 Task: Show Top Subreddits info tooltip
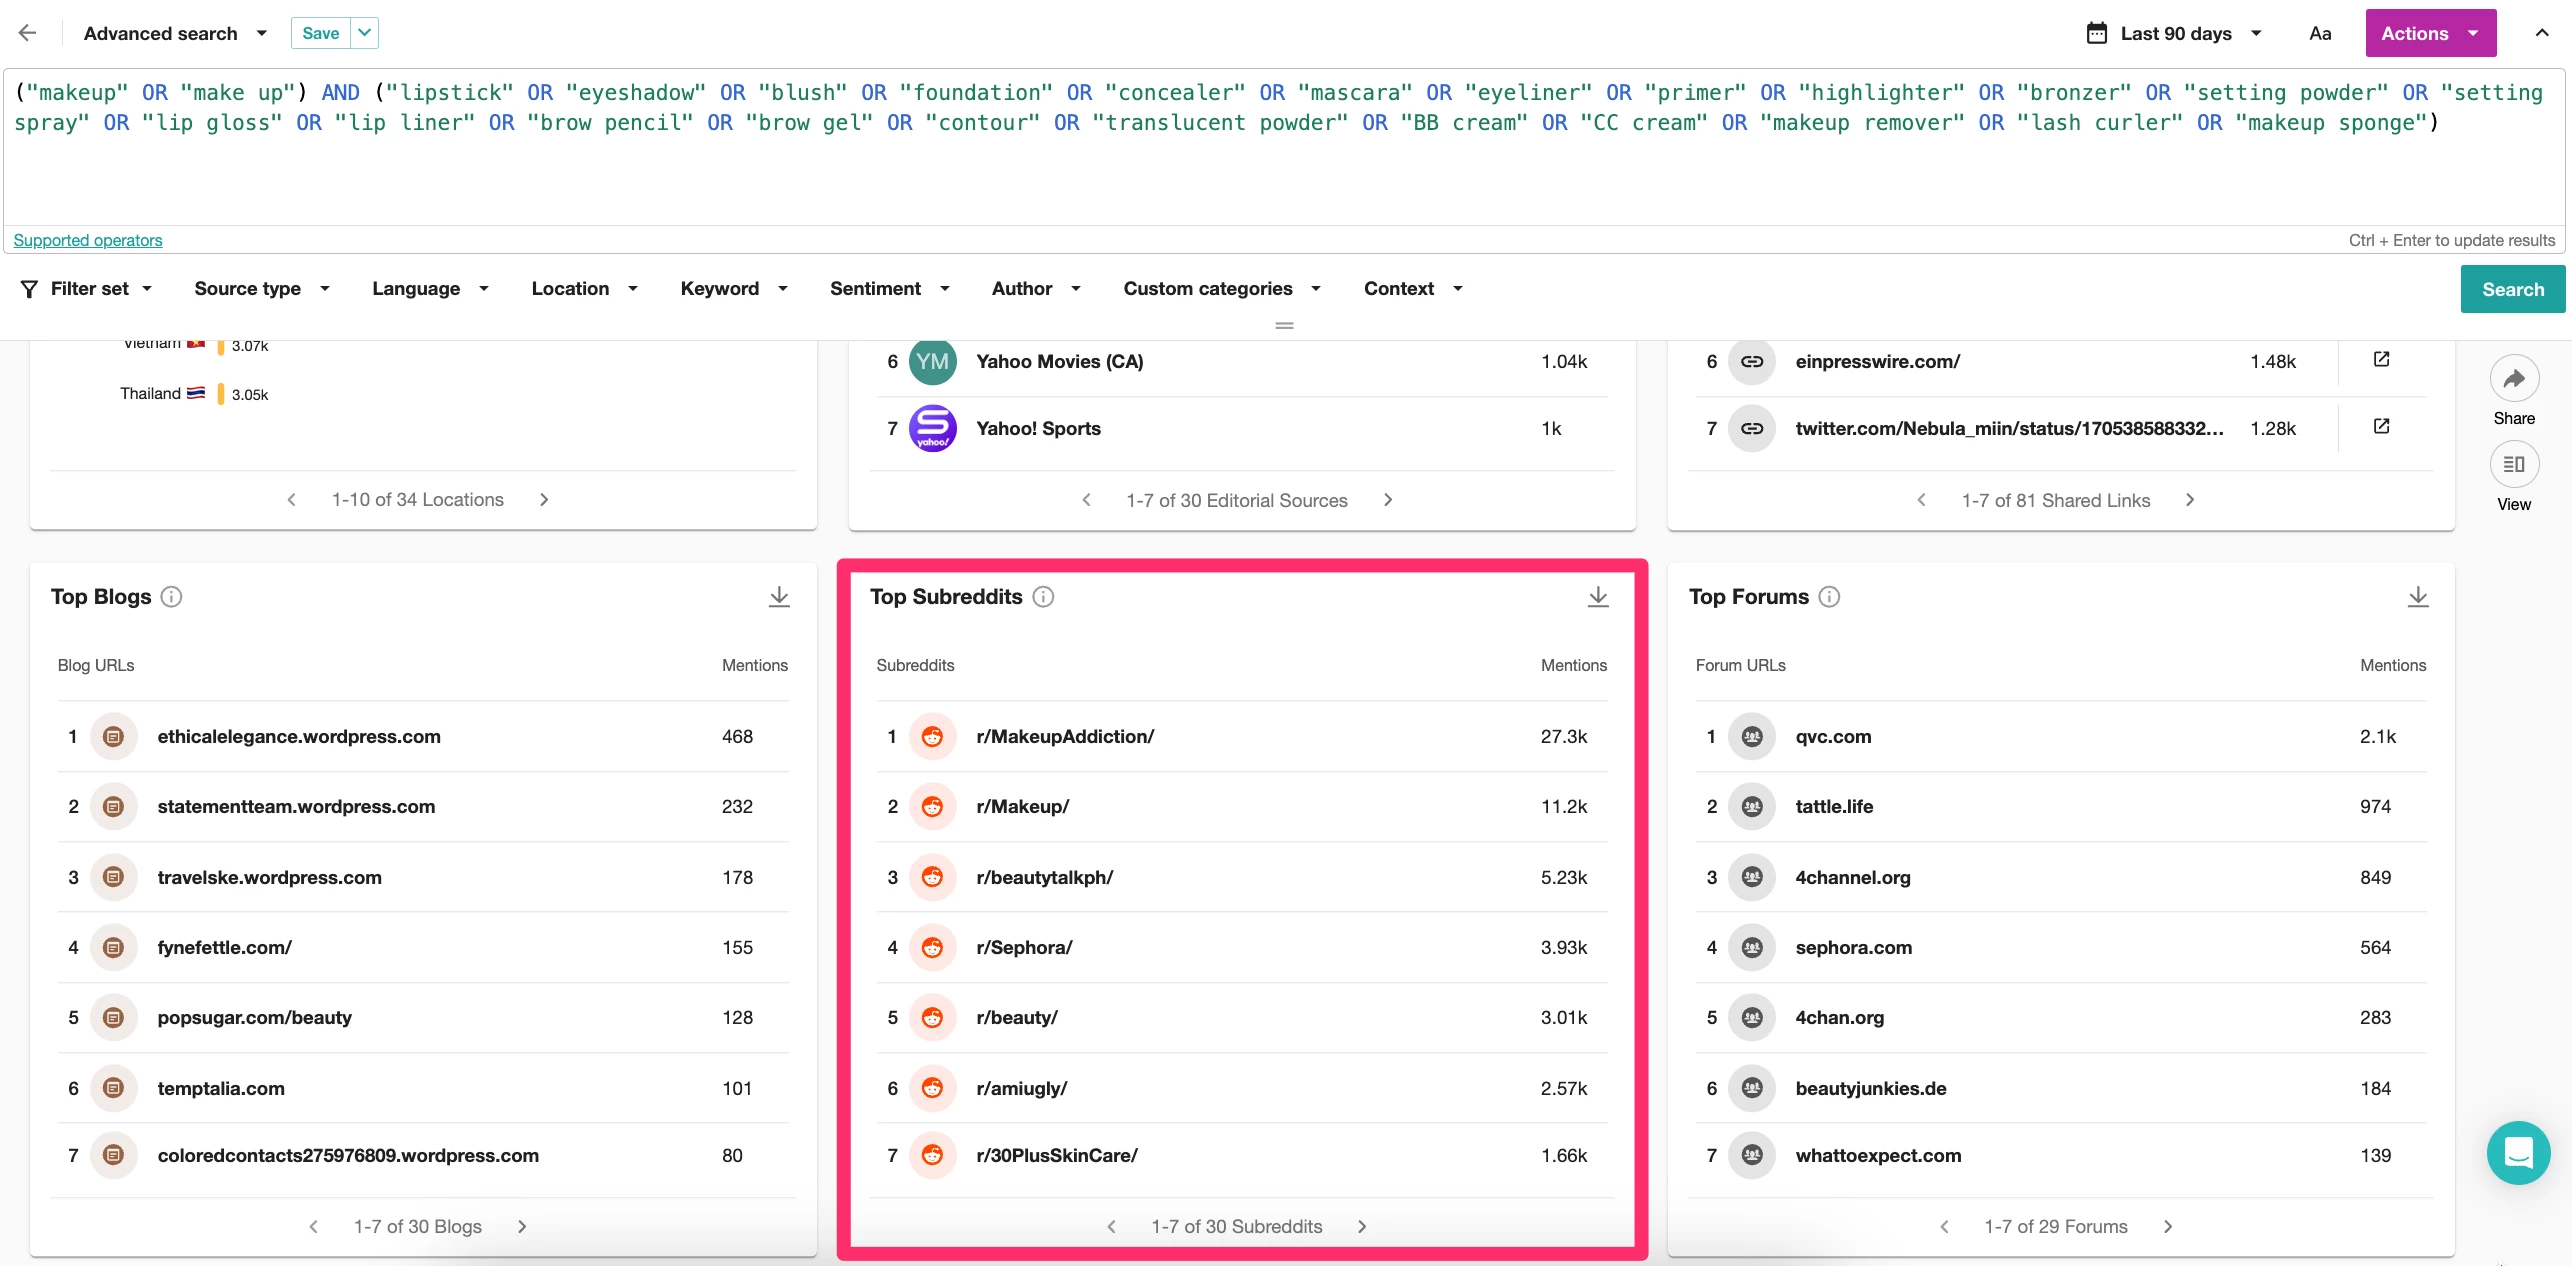[x=1043, y=597]
